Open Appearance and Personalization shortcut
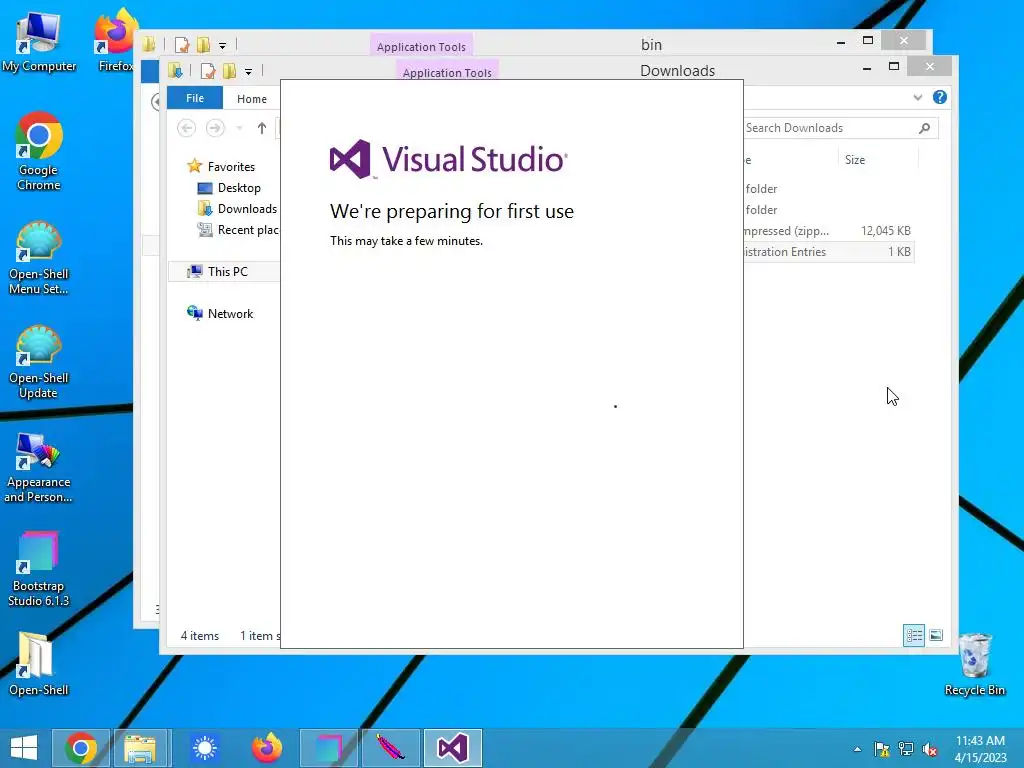 tap(39, 467)
